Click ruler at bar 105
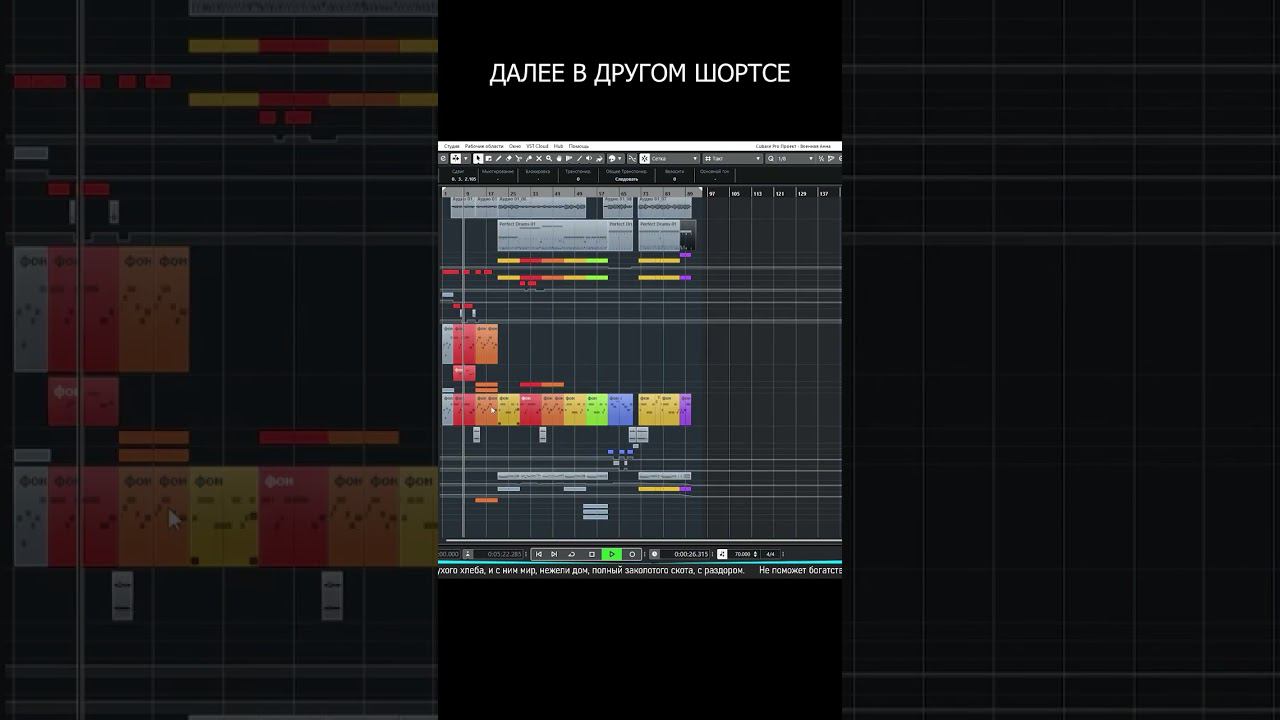1280x720 pixels. 735,193
